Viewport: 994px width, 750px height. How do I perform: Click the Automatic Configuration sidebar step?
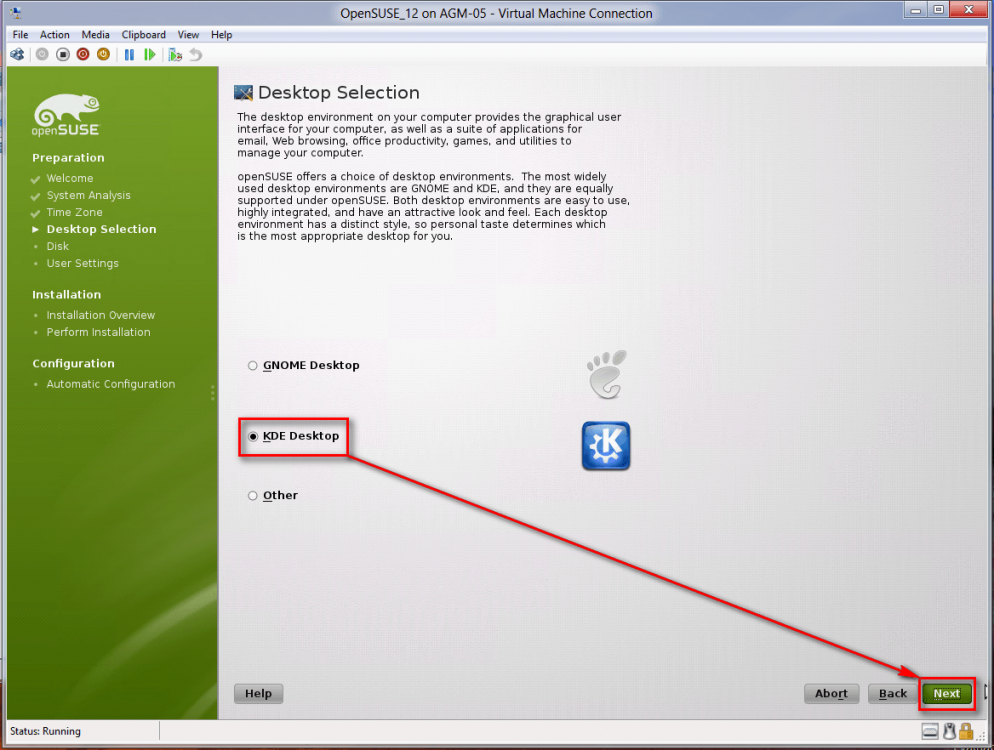point(110,384)
